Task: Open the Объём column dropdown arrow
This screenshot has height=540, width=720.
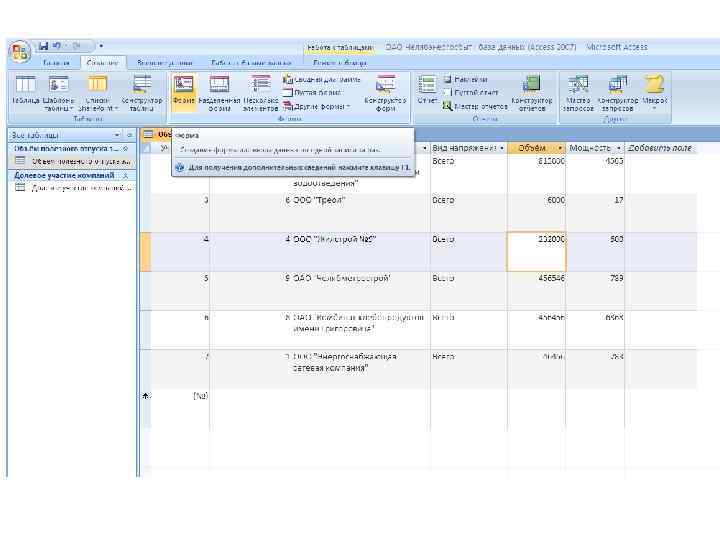Action: coord(560,148)
